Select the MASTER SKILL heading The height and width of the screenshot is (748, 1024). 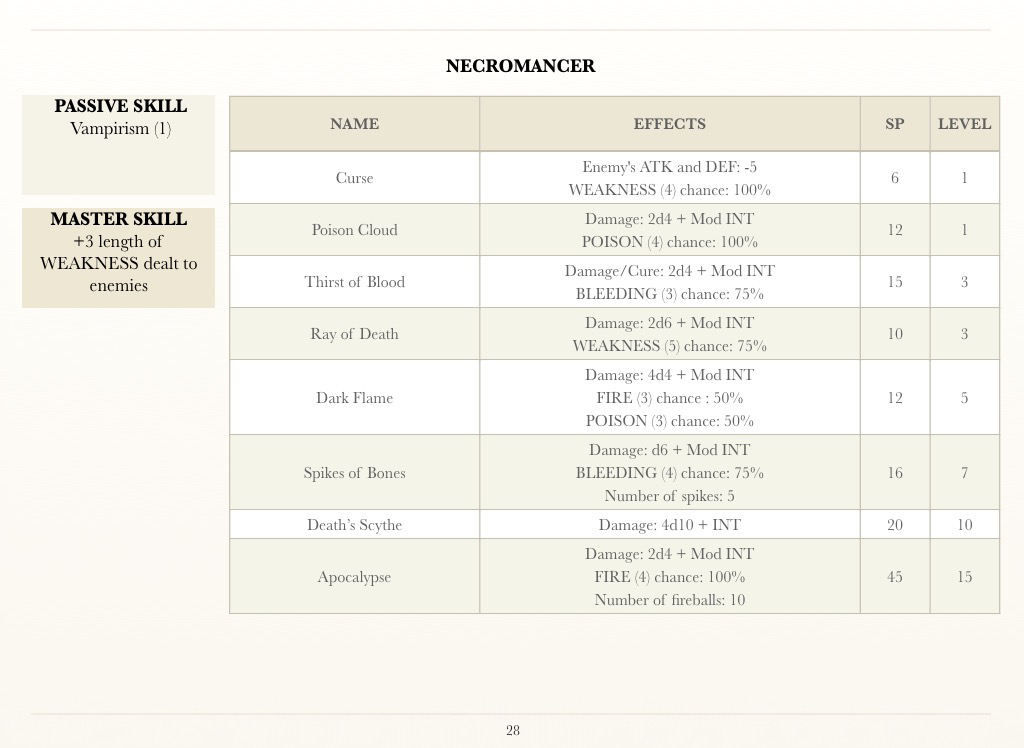[118, 219]
